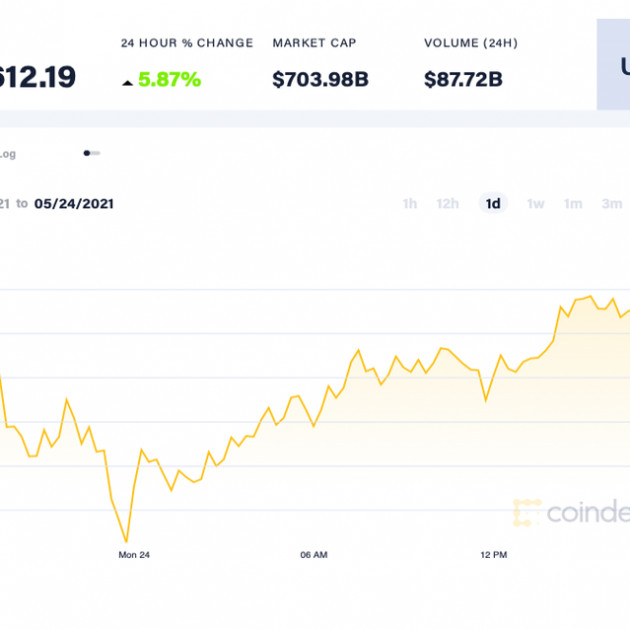Image resolution: width=630 pixels, height=630 pixels.
Task: Select the 12h time range
Action: click(x=447, y=204)
